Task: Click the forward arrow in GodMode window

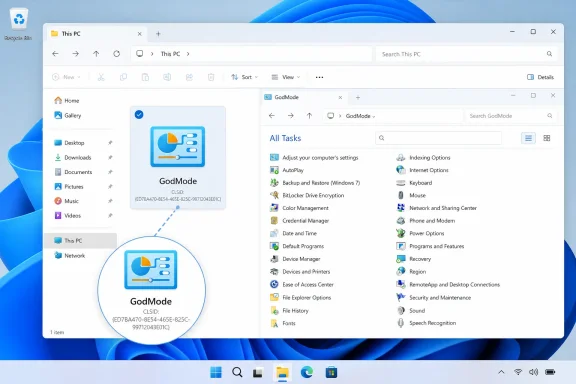Action: click(291, 116)
